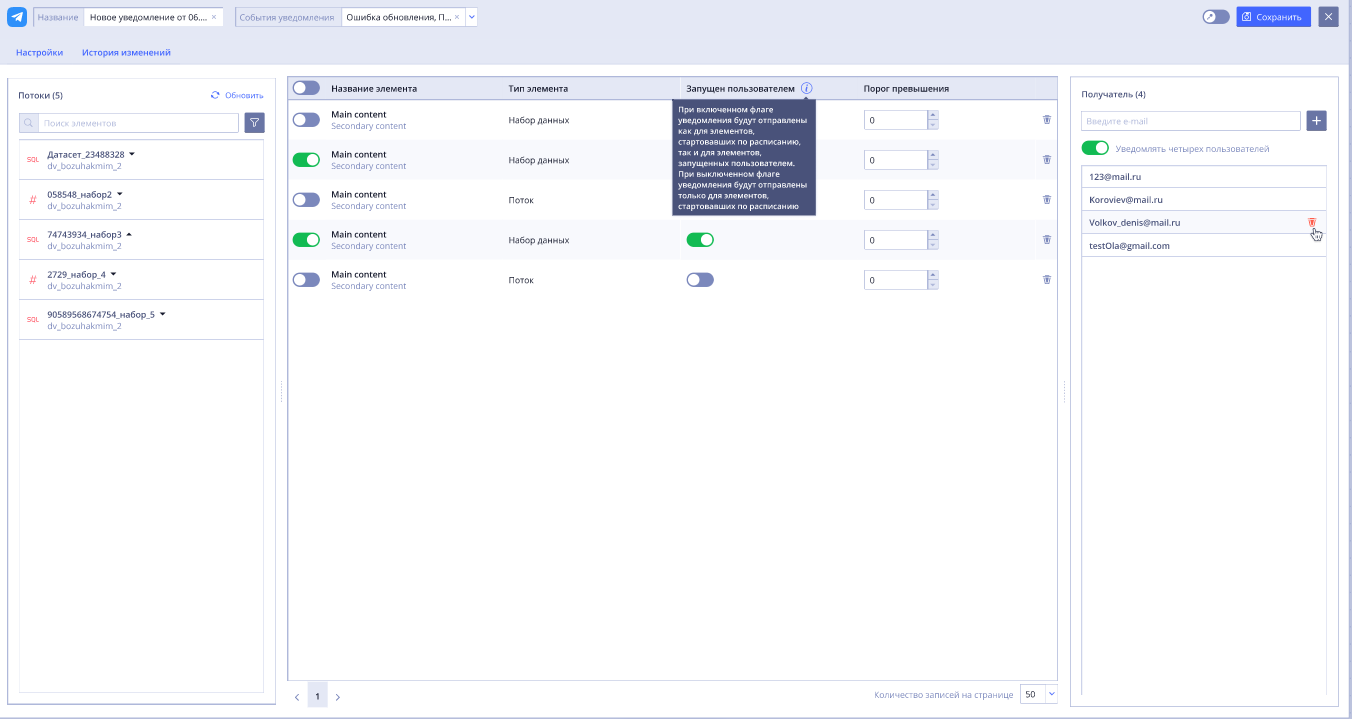
Task: Enable the third row Поток switch
Action: click(306, 200)
